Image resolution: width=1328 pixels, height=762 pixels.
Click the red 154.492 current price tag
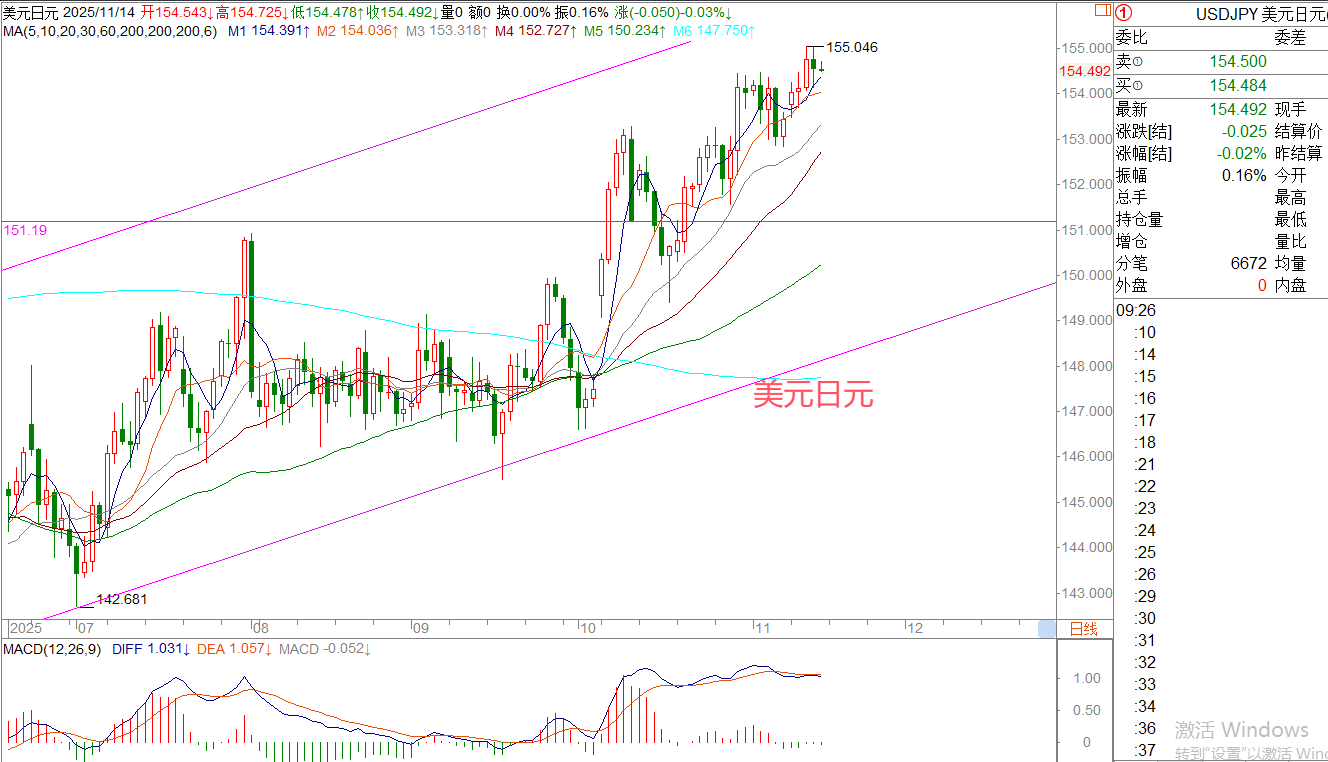[1085, 71]
